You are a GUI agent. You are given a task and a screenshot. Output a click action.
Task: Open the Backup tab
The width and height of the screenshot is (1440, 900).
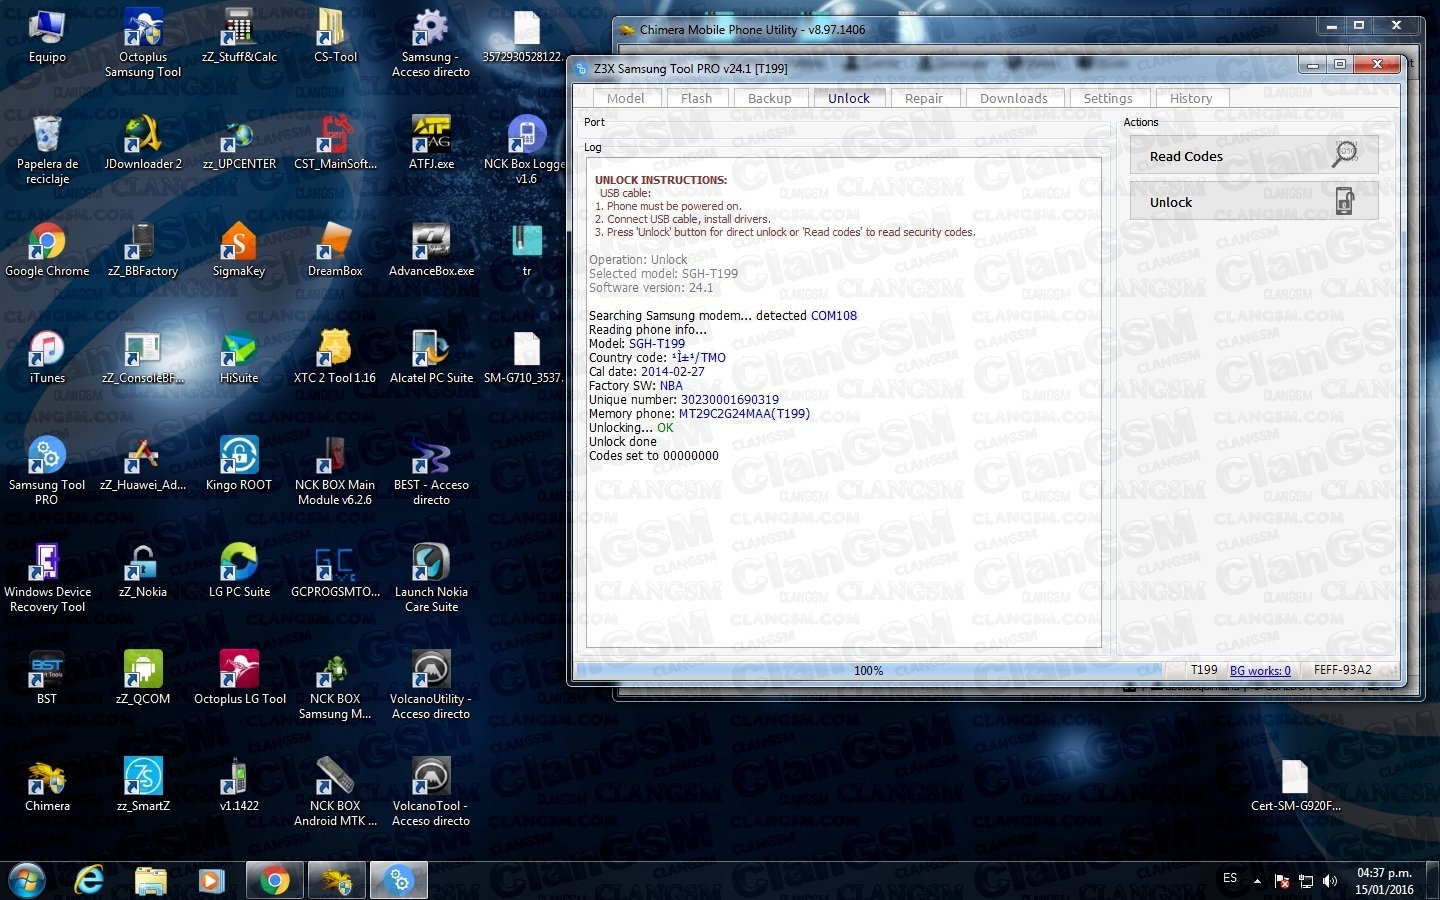(x=770, y=98)
